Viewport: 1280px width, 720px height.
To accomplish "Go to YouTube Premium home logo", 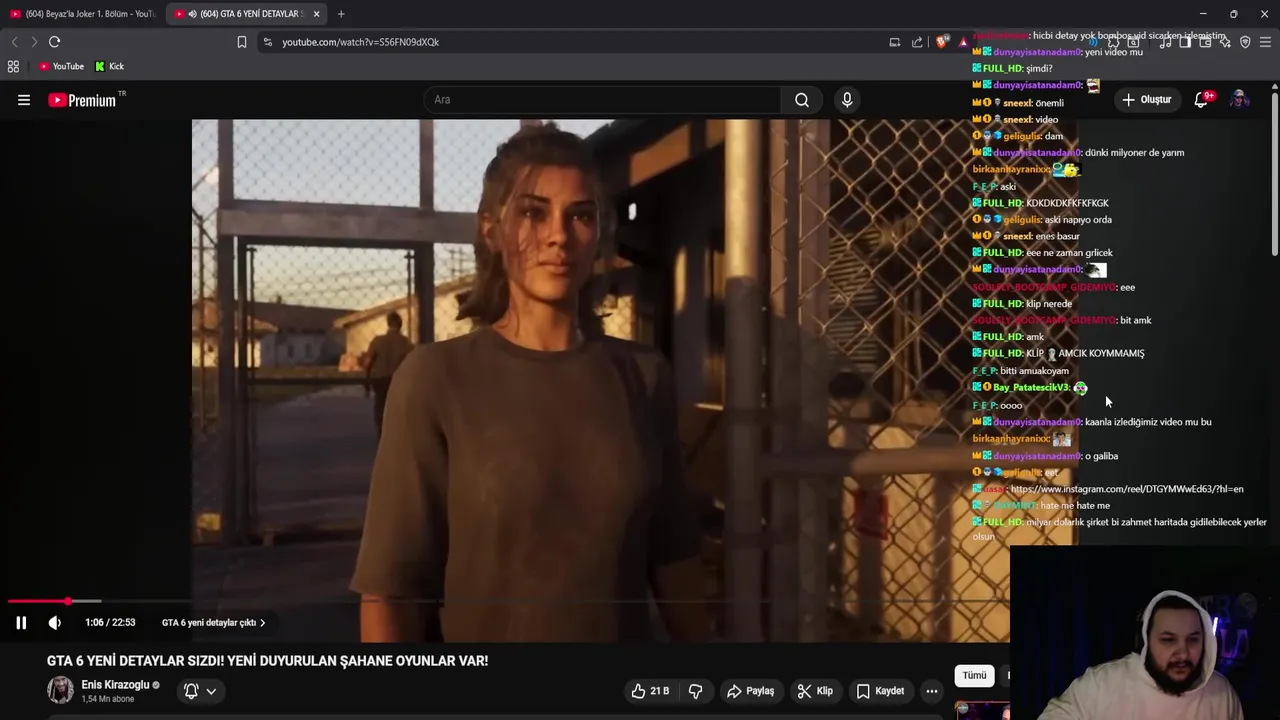I will coord(82,100).
